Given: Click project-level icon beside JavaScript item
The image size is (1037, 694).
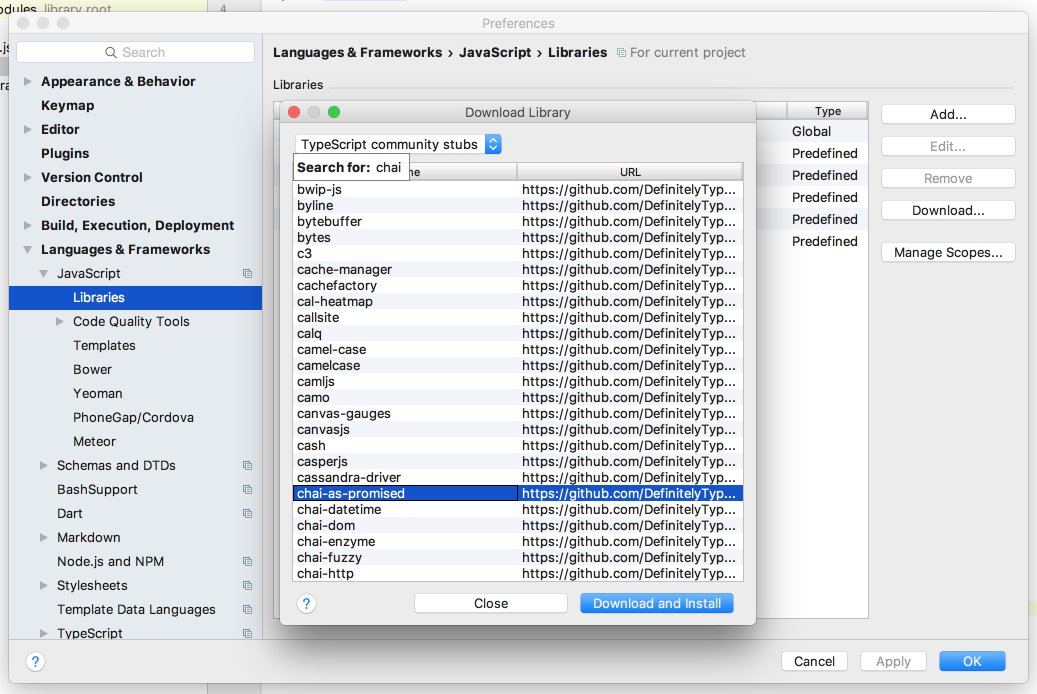Looking at the screenshot, I should tap(247, 273).
